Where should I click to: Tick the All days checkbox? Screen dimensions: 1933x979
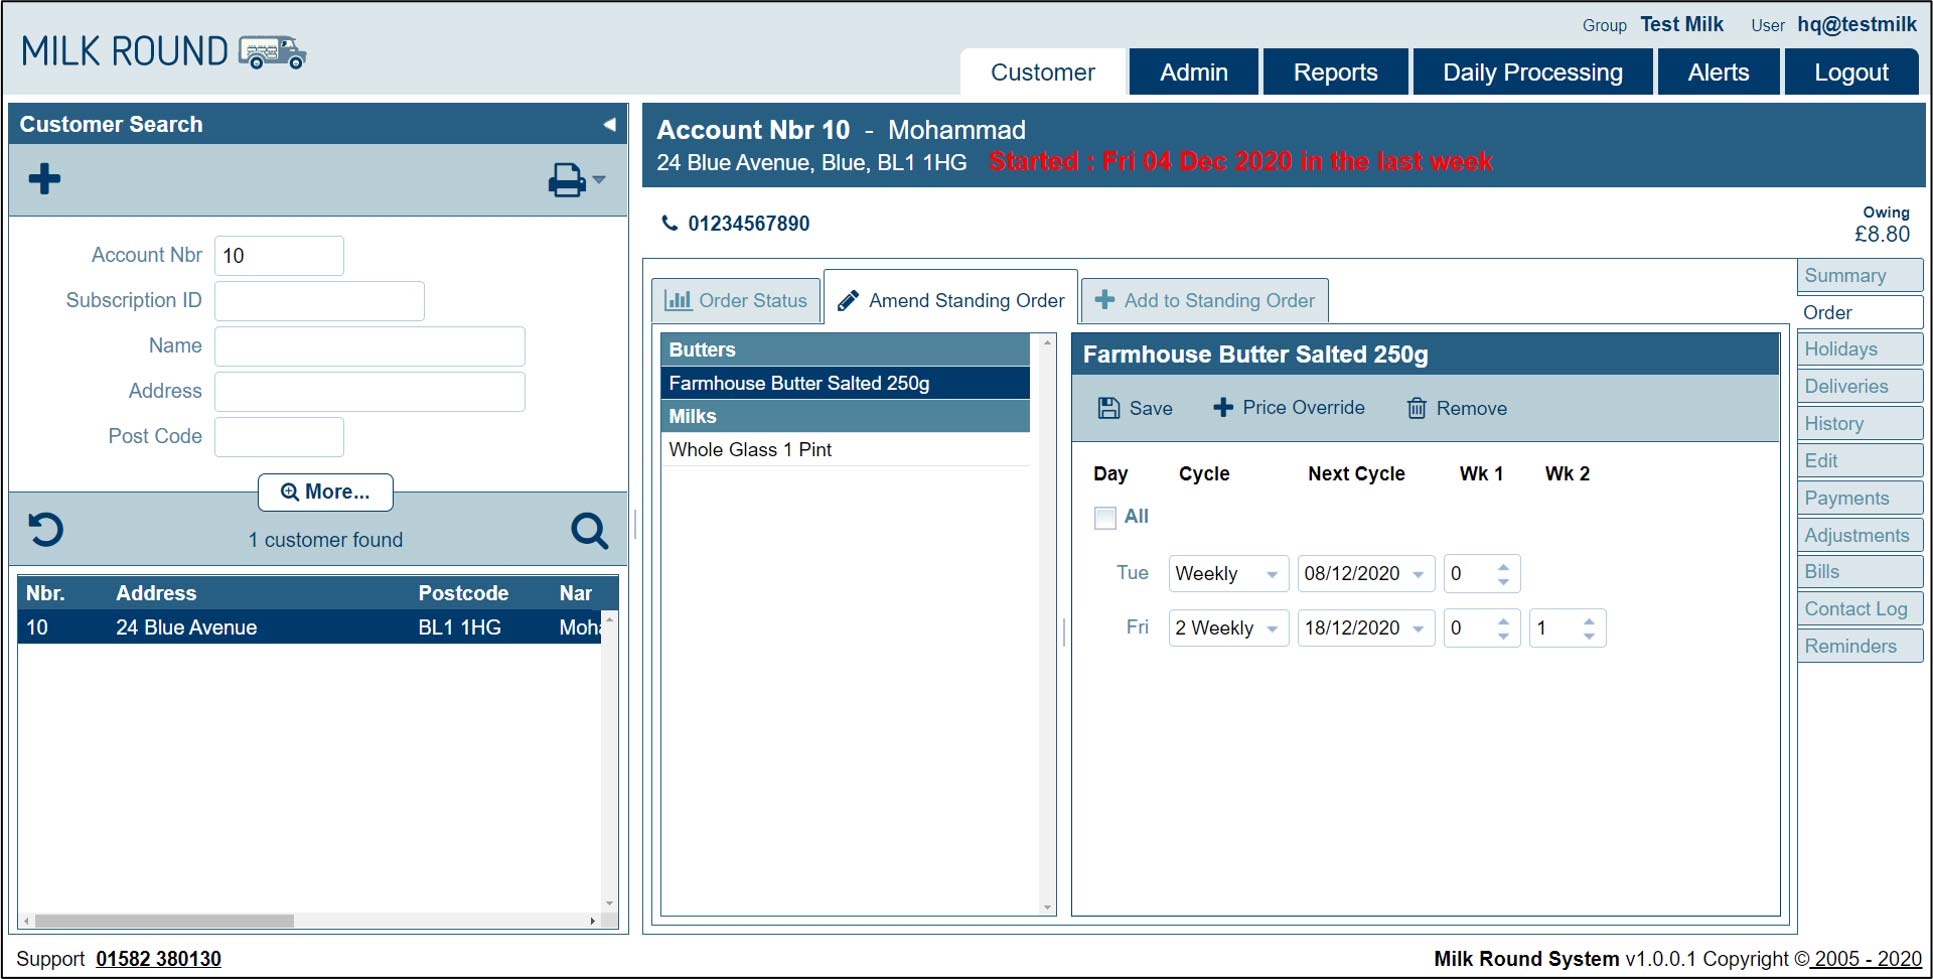click(x=1105, y=518)
